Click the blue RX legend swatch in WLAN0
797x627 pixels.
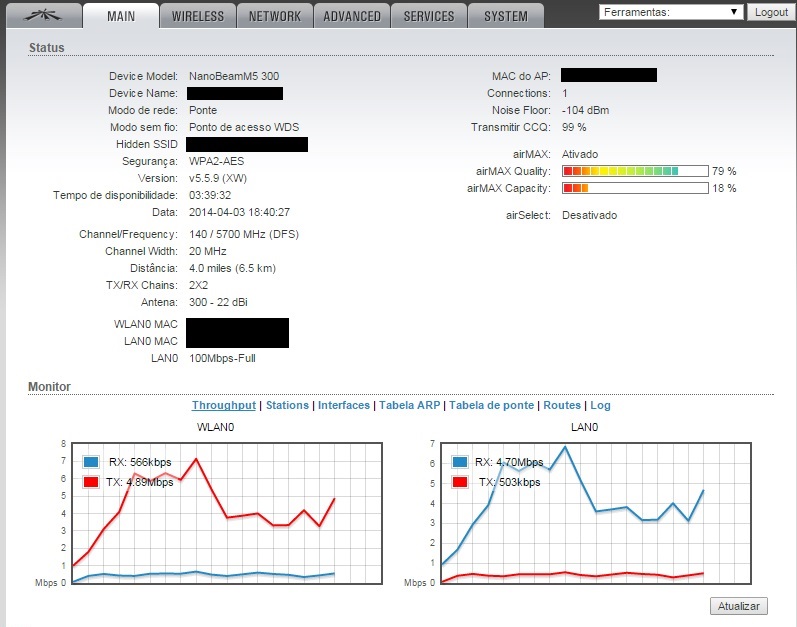(91, 462)
